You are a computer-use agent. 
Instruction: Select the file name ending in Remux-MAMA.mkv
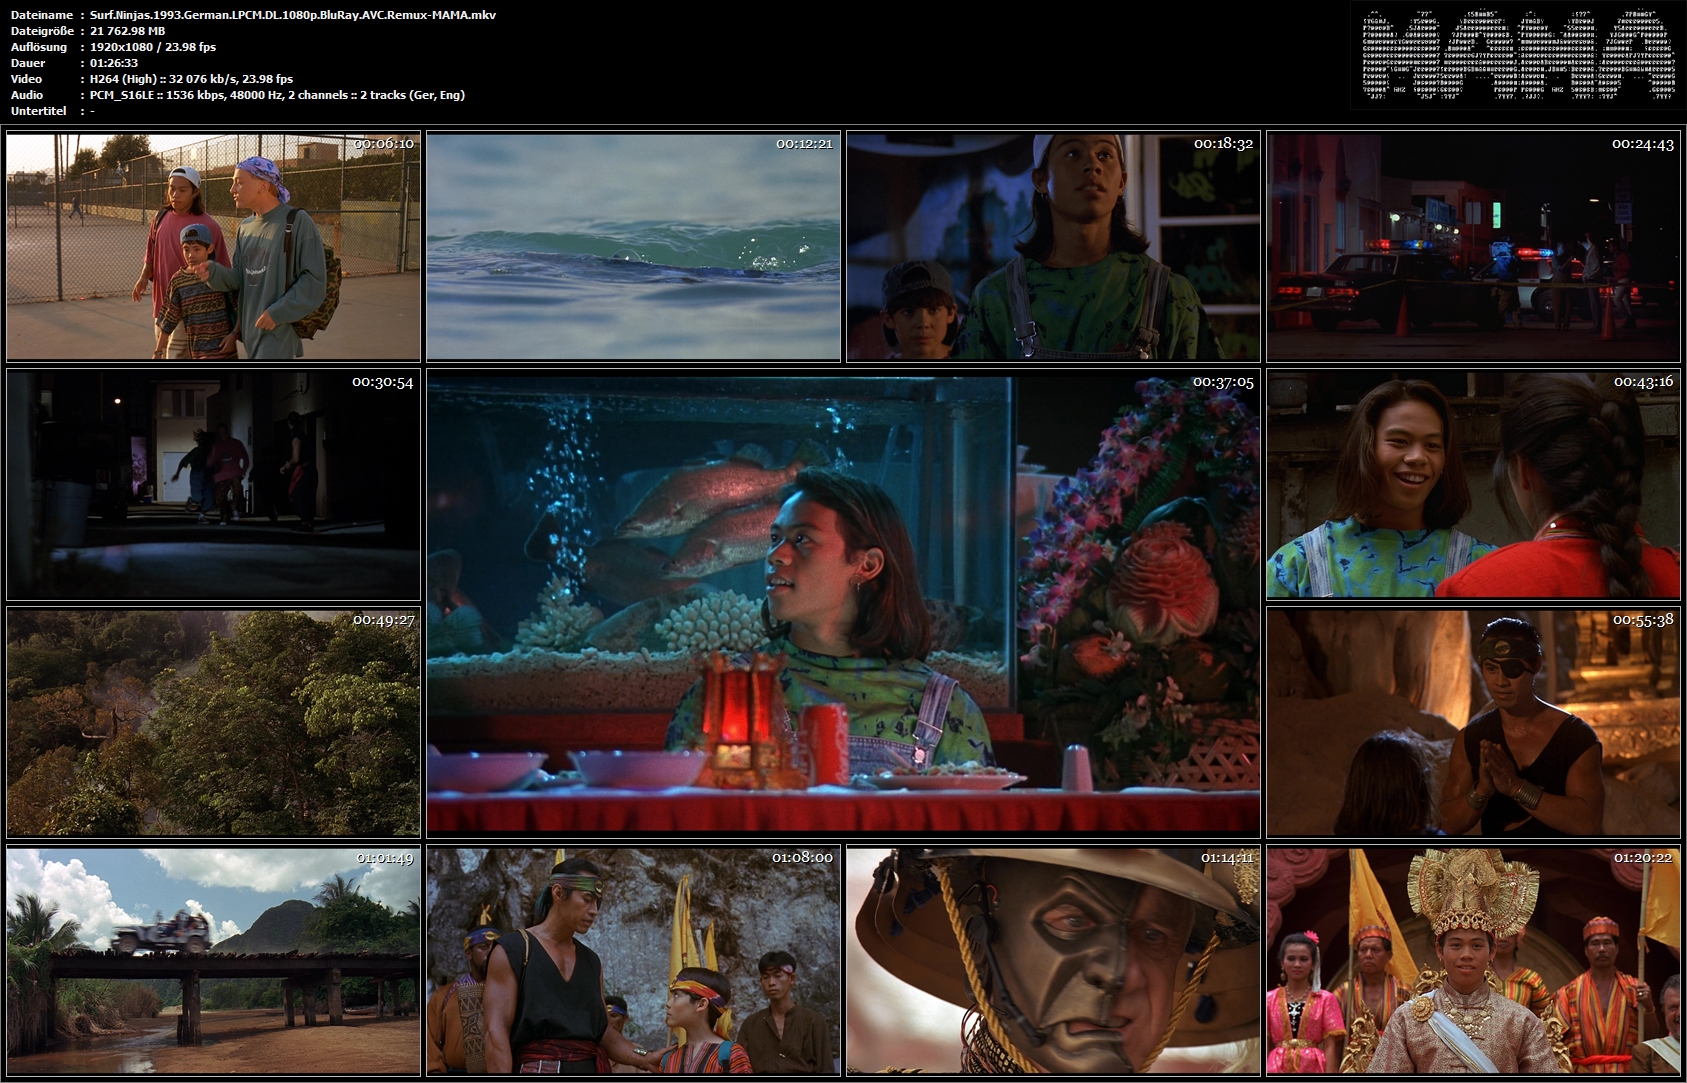pos(293,15)
